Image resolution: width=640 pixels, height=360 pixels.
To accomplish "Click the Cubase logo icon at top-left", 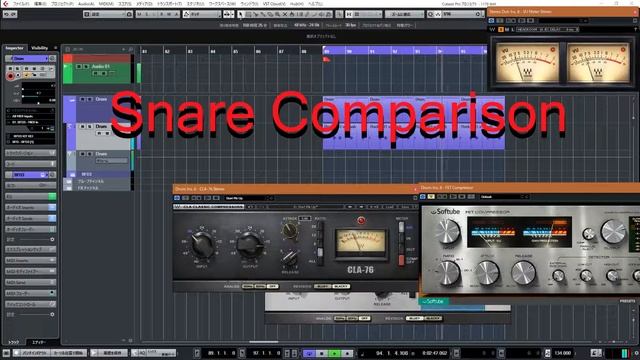I will pyautogui.click(x=5, y=3).
